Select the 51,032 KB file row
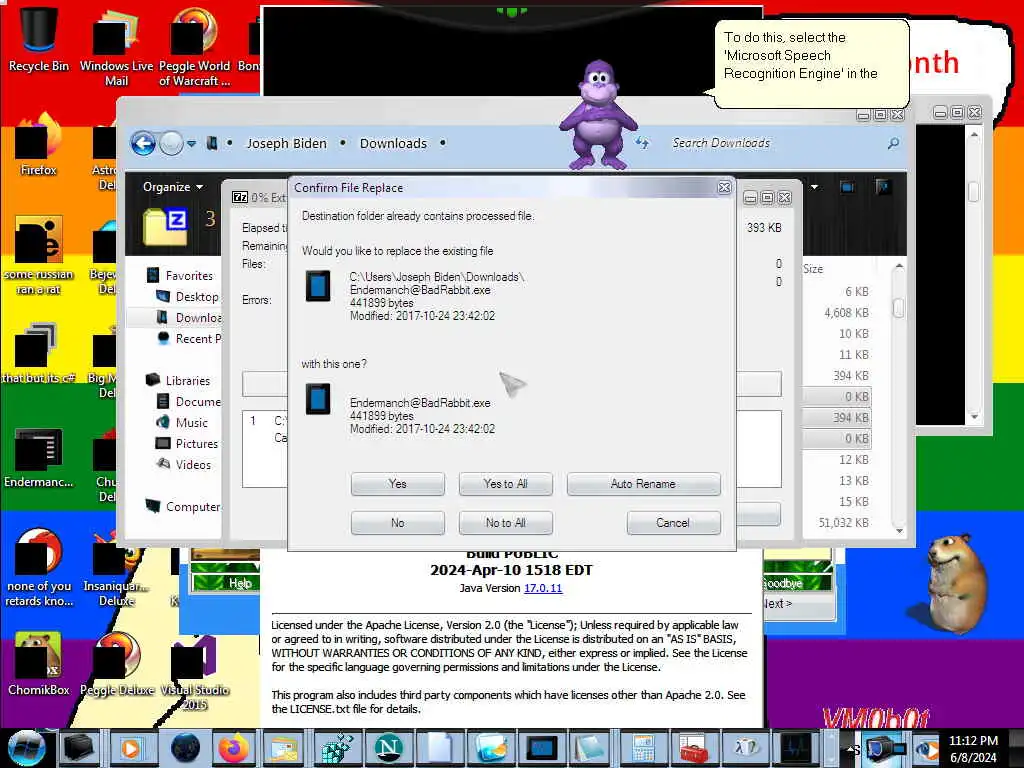The height and width of the screenshot is (768, 1024). (x=843, y=522)
